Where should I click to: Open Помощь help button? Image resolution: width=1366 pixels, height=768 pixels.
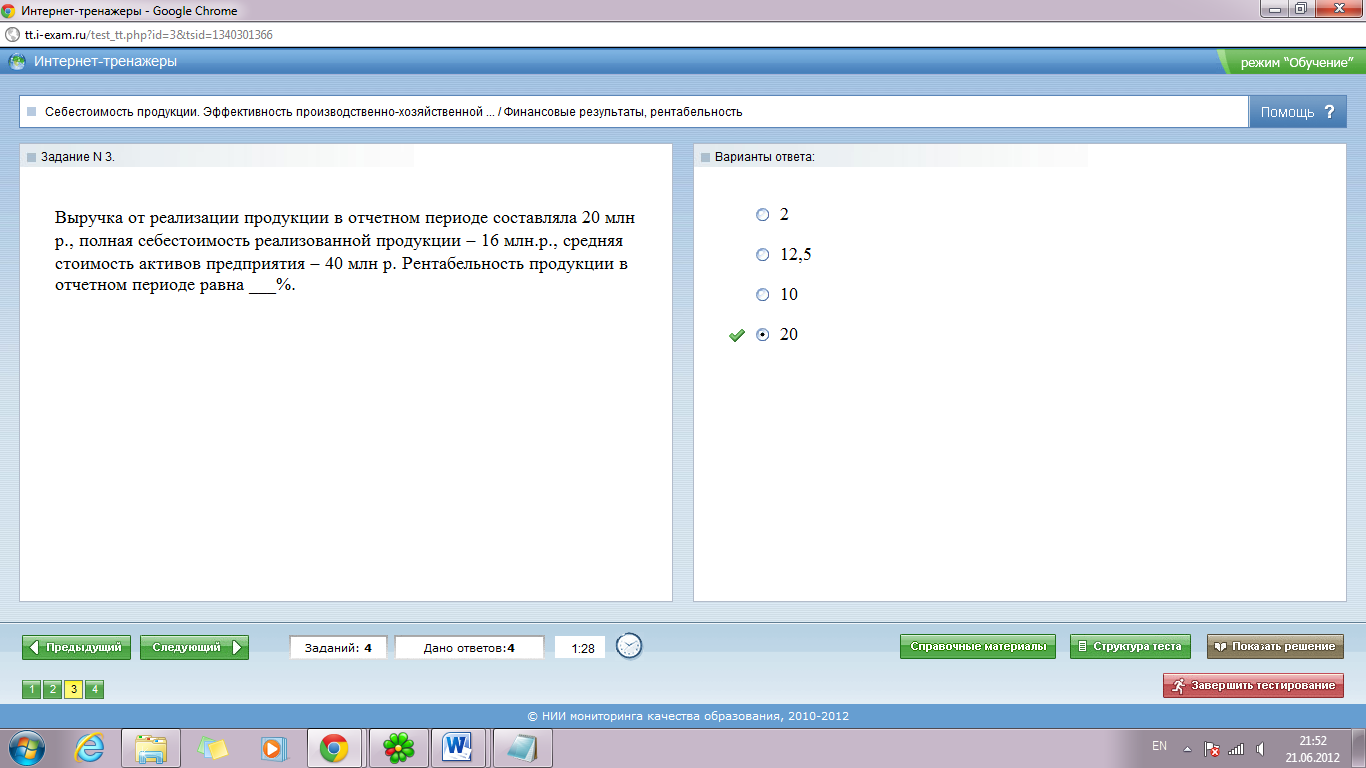(x=1297, y=112)
